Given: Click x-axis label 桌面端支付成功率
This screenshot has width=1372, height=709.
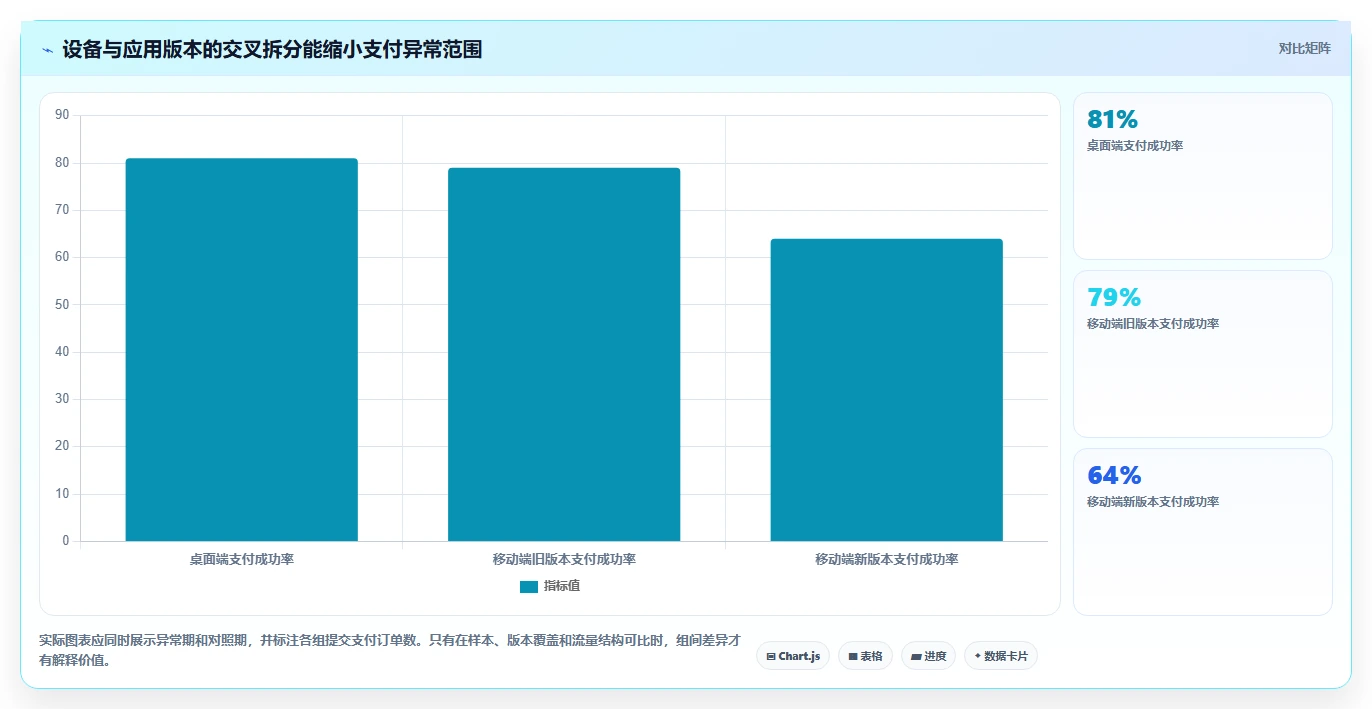Looking at the screenshot, I should click(241, 560).
